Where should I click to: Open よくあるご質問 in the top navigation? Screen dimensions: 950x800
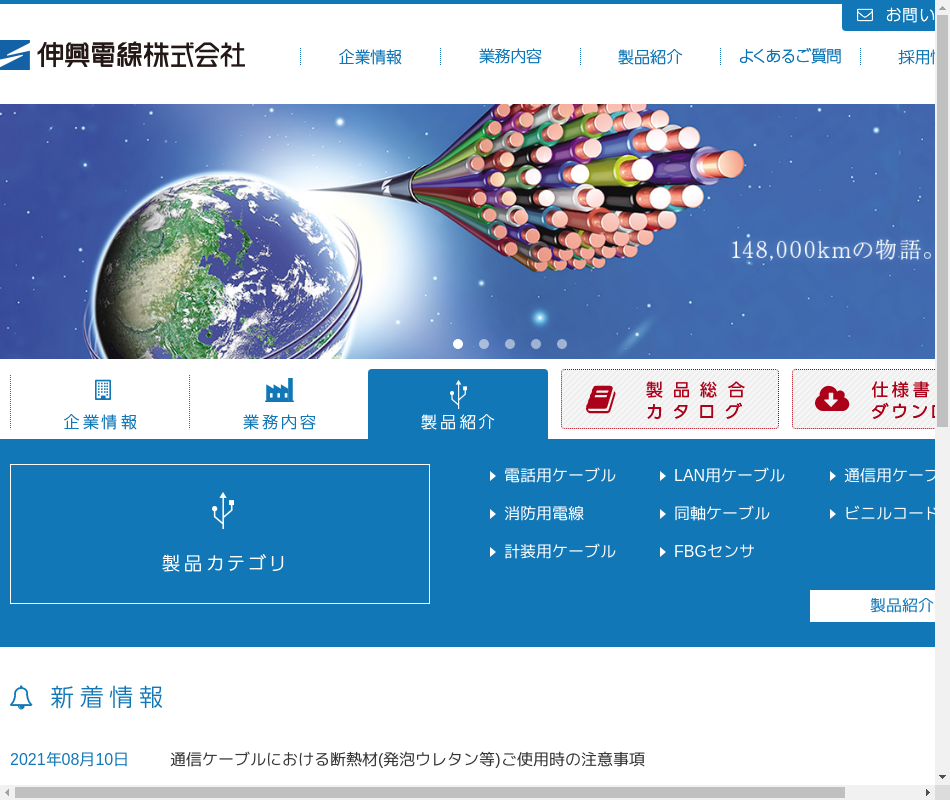pos(789,57)
